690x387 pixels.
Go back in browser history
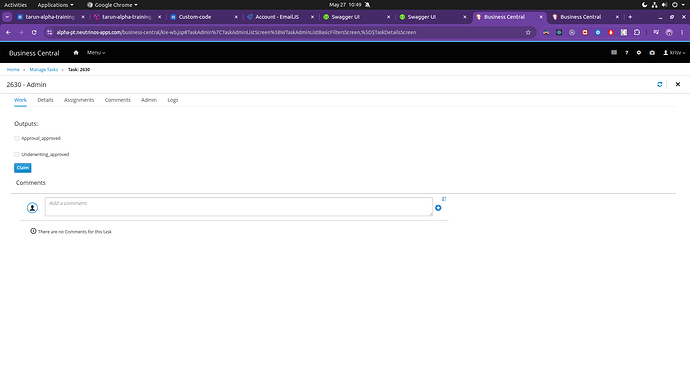[x=8, y=32]
